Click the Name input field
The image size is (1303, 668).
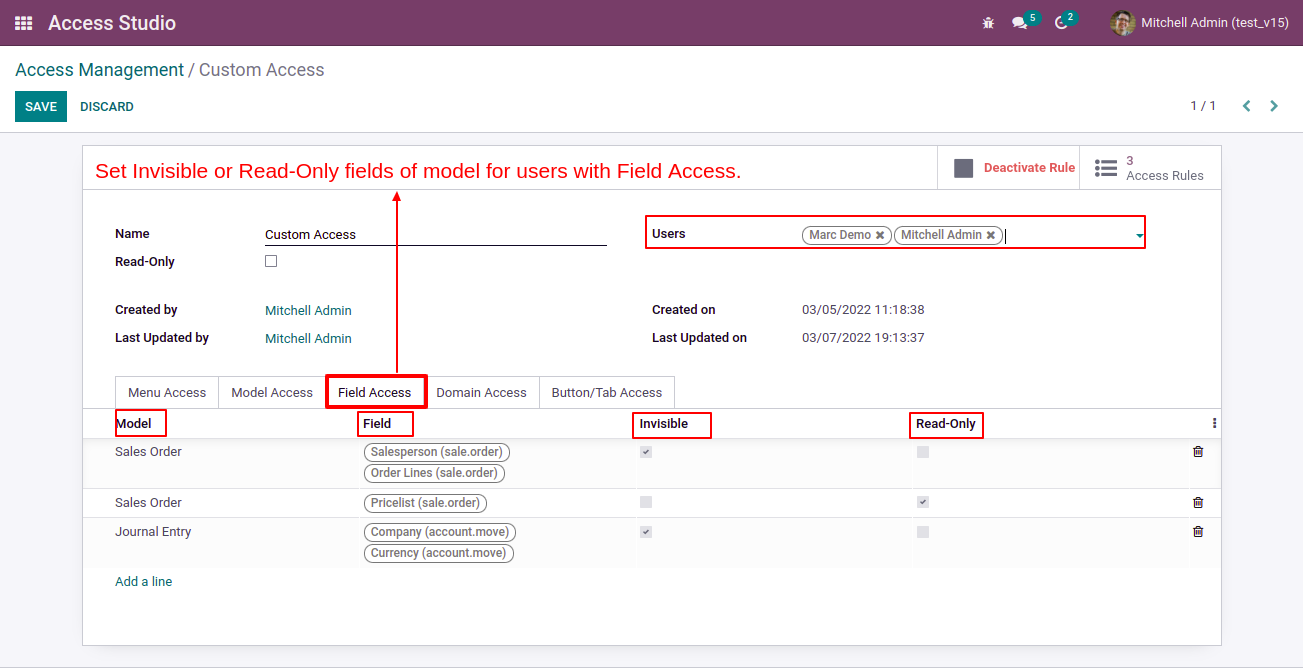(435, 235)
